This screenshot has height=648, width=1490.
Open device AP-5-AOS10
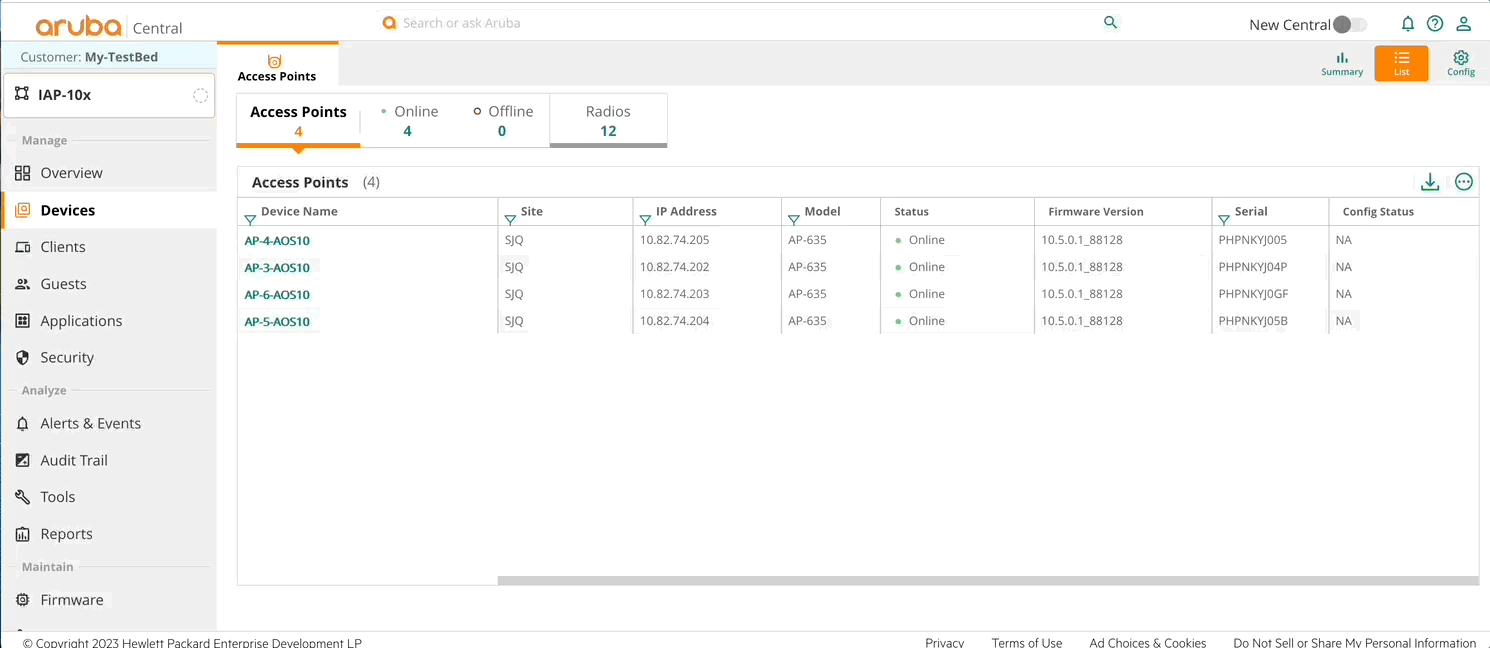tap(277, 322)
